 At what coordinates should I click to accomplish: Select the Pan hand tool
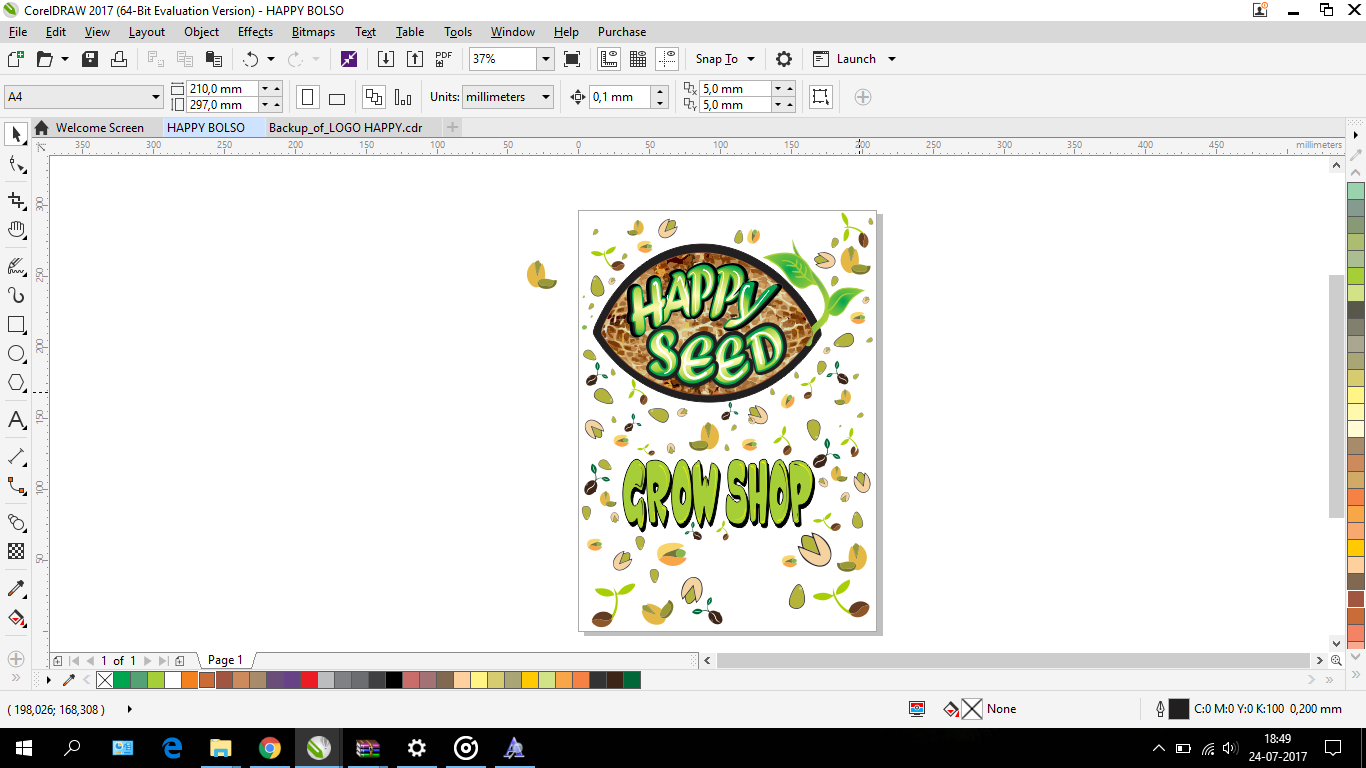click(16, 230)
